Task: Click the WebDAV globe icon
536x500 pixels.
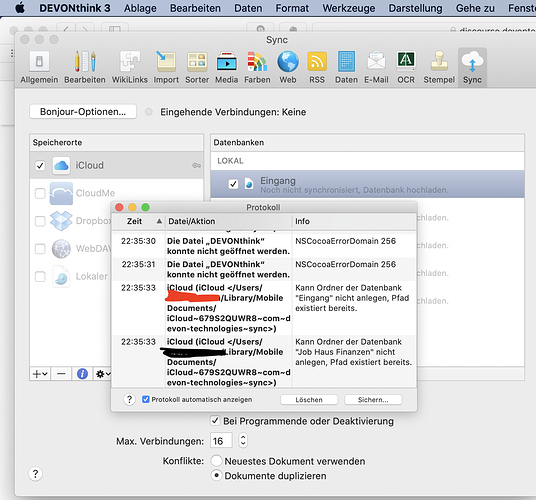Action: point(61,248)
